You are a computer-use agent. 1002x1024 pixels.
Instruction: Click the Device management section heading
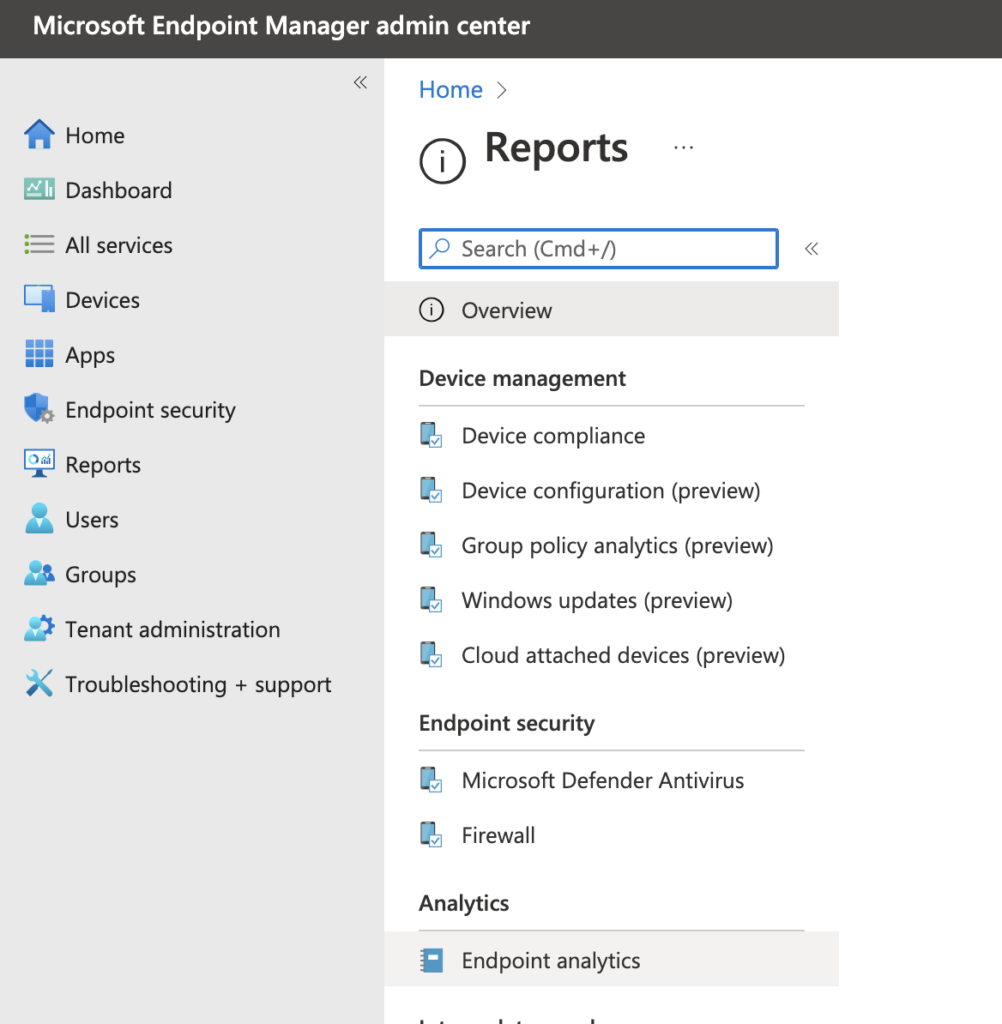pos(523,379)
